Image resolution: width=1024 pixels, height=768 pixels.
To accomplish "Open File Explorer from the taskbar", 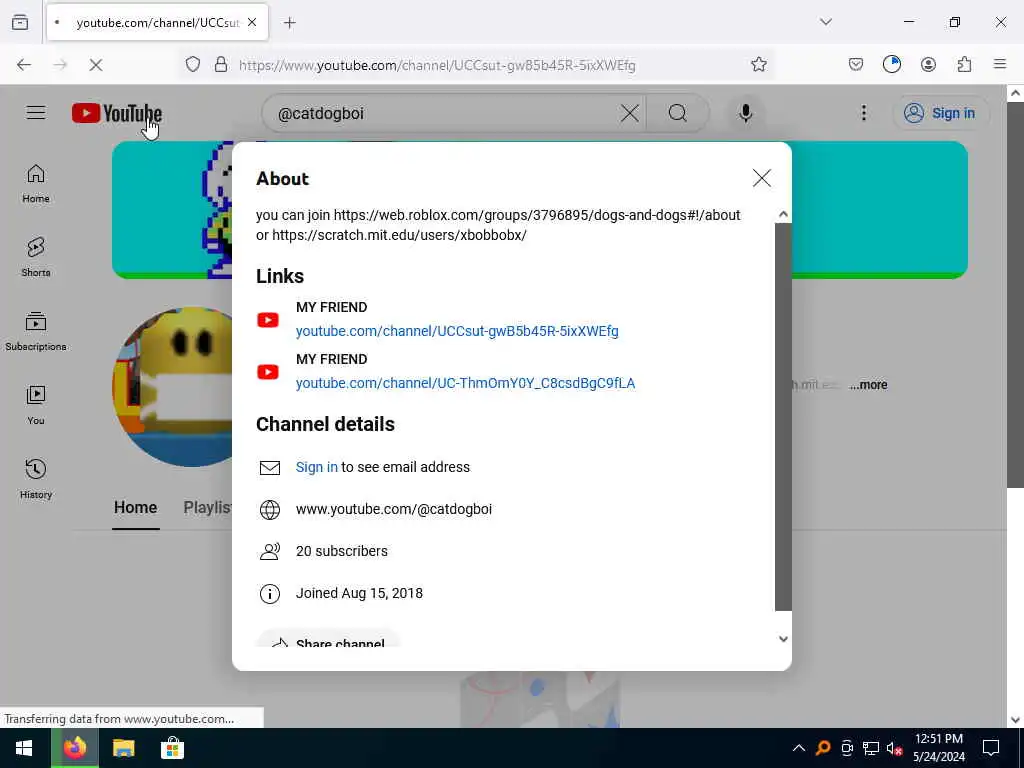I will pyautogui.click(x=123, y=748).
